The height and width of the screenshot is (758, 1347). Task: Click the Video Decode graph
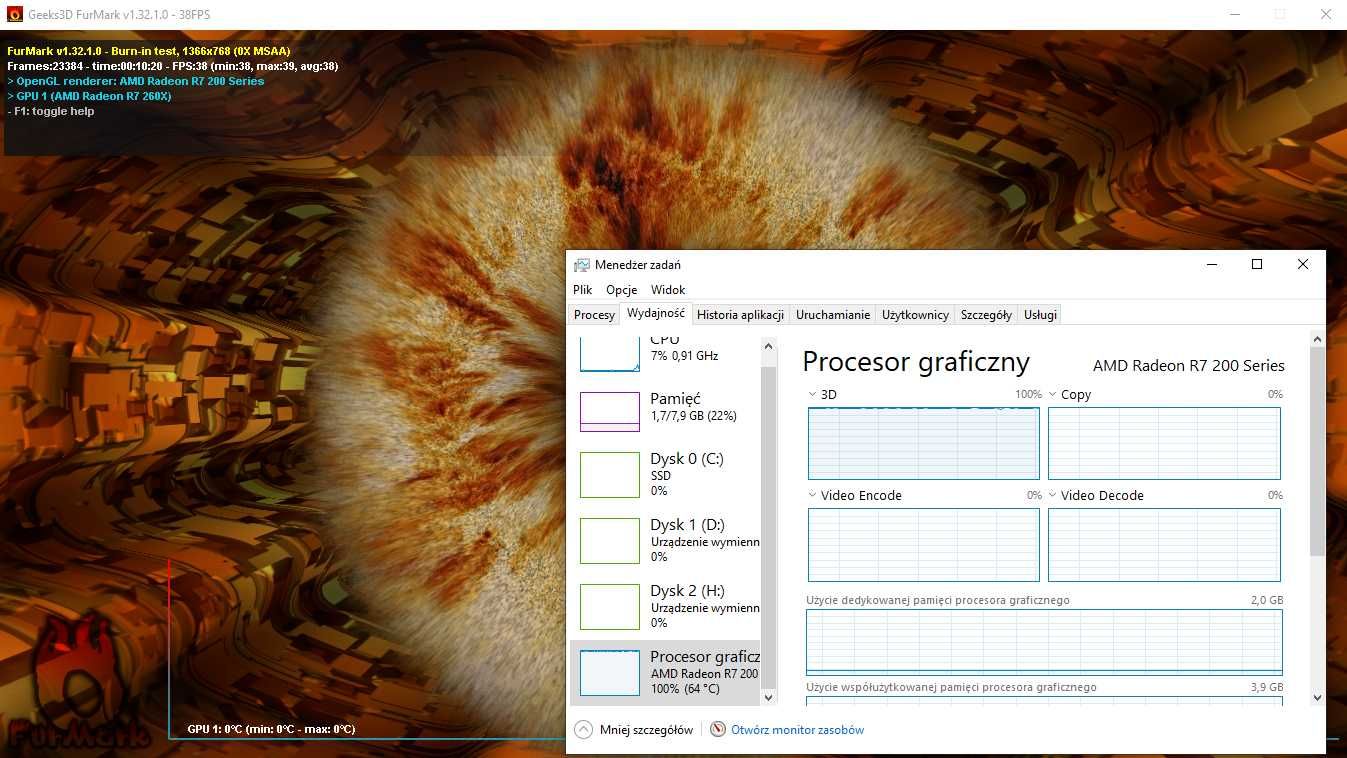(1164, 545)
